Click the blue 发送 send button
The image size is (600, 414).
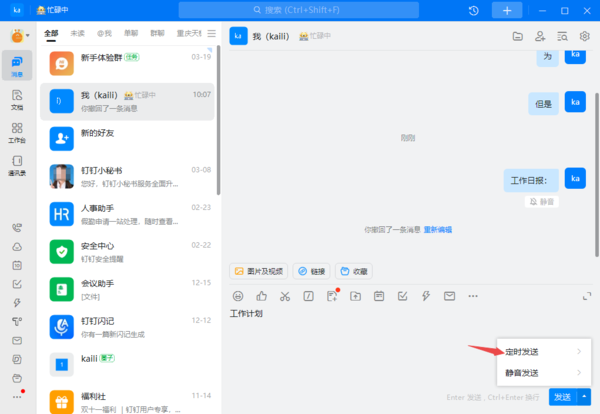562,397
